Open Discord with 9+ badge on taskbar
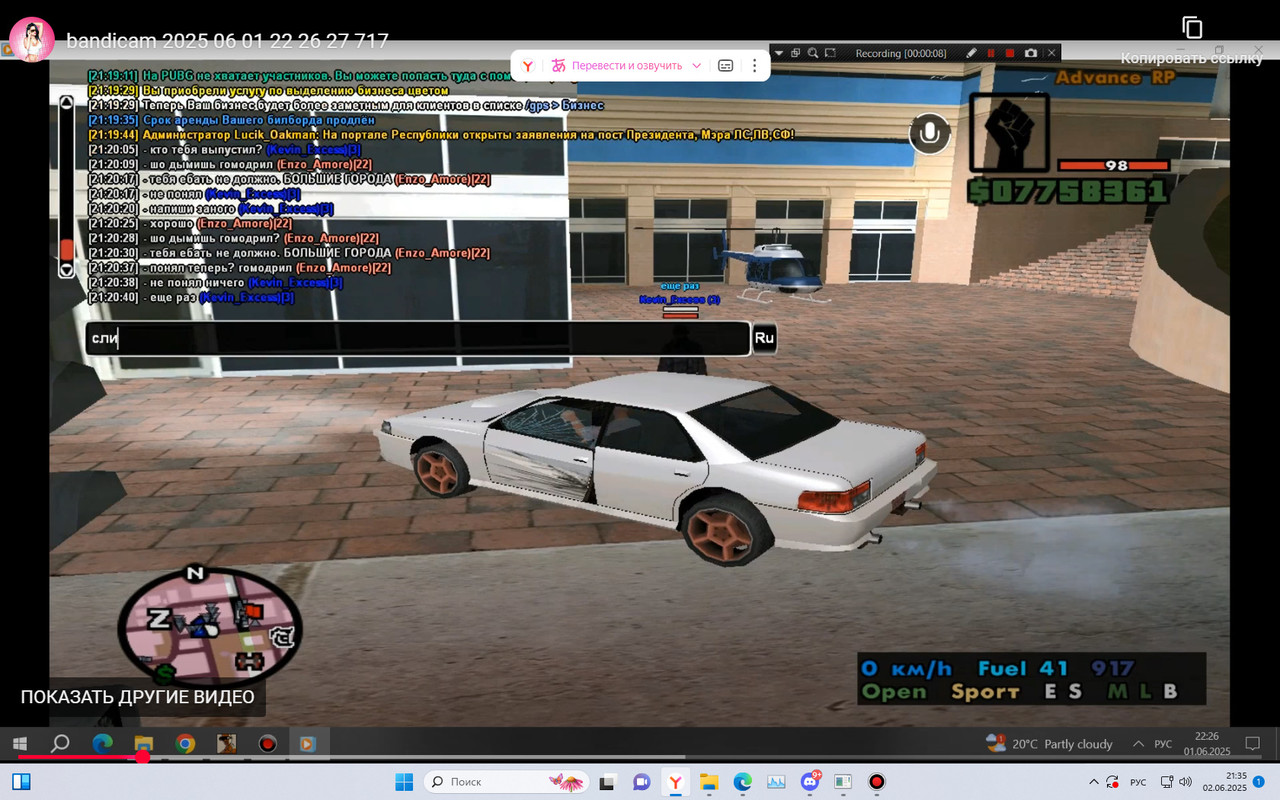This screenshot has width=1280, height=800. pyautogui.click(x=810, y=782)
